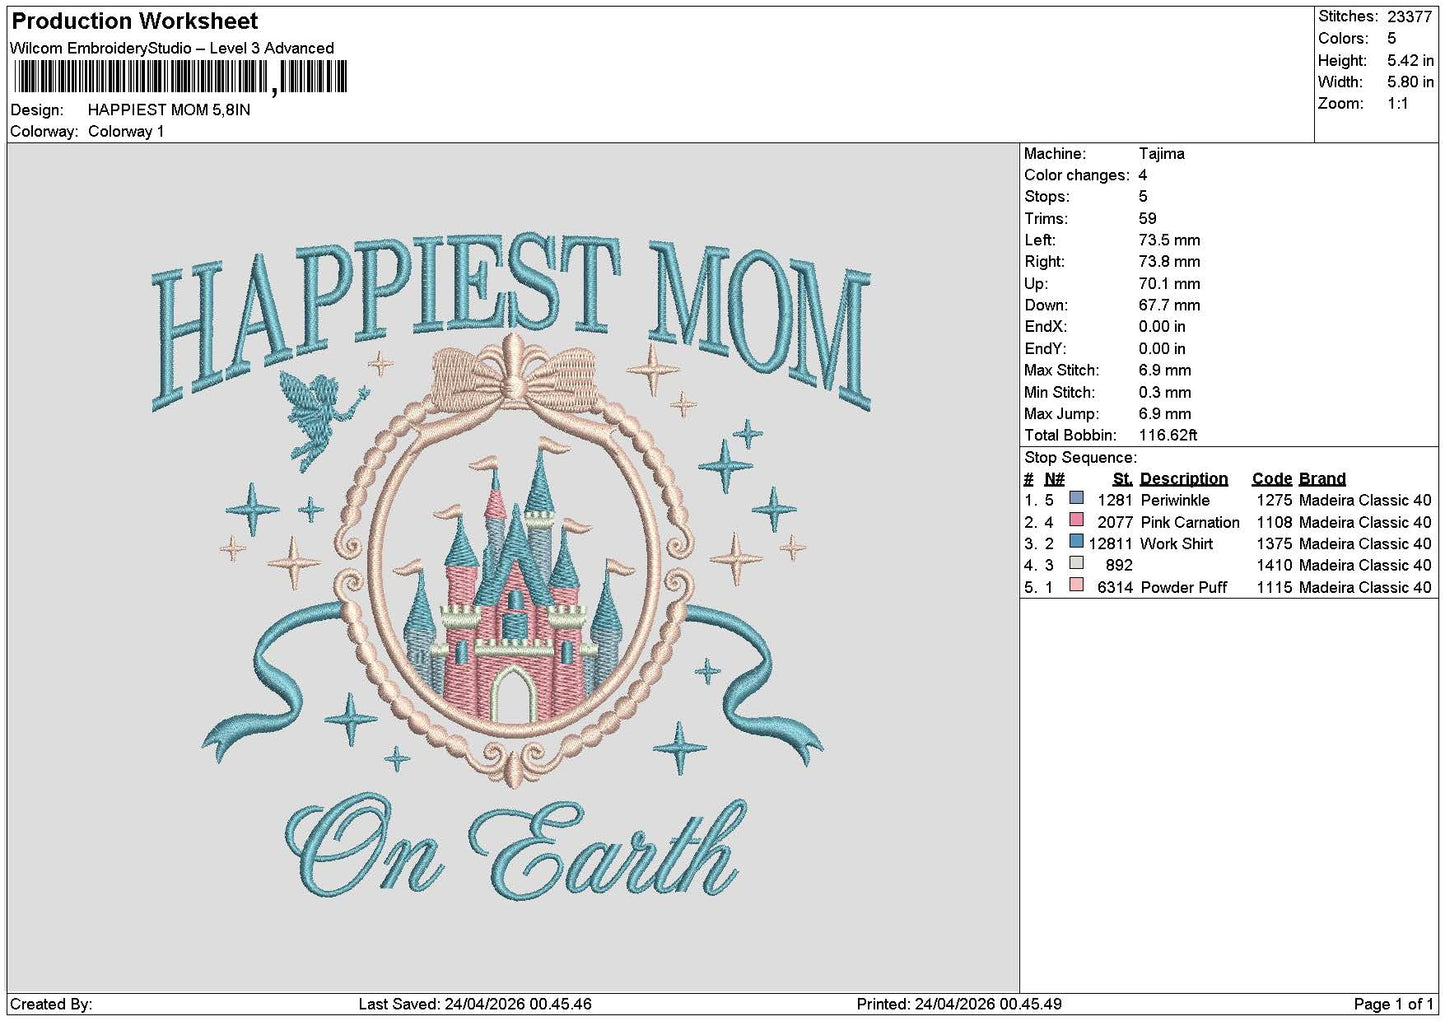Click the 'Production Worksheet' title
The height and width of the screenshot is (1021, 1445).
click(x=134, y=21)
